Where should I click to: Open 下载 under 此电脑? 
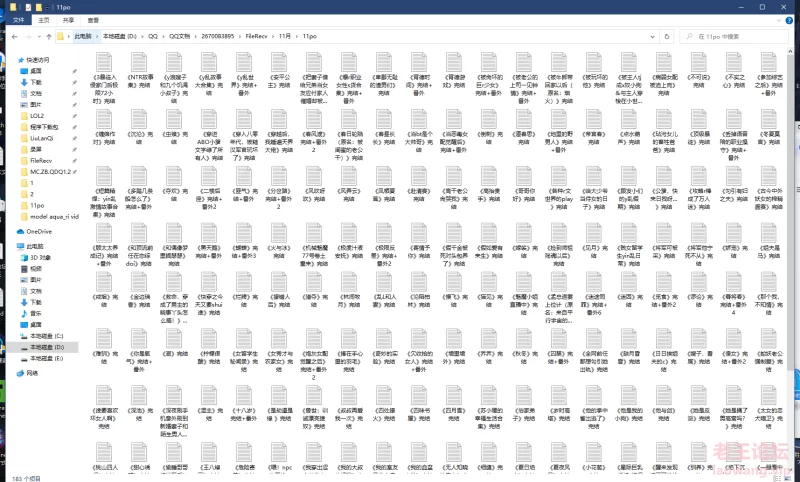[35, 302]
